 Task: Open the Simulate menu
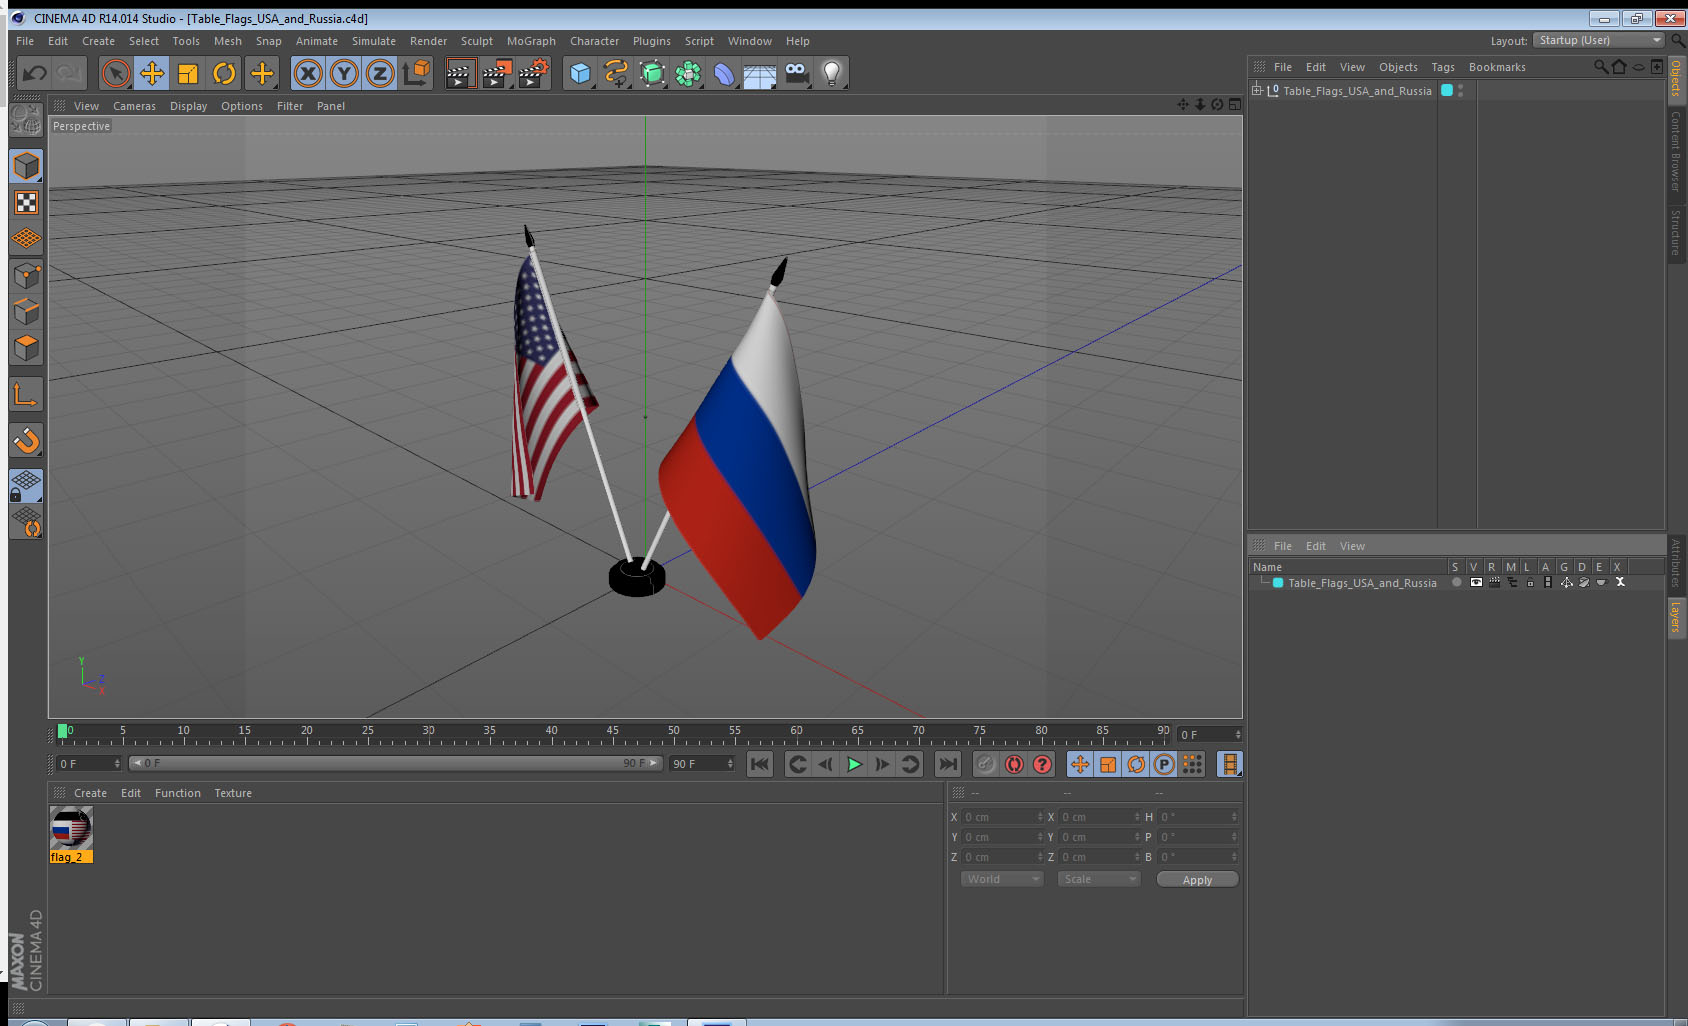pyautogui.click(x=374, y=41)
